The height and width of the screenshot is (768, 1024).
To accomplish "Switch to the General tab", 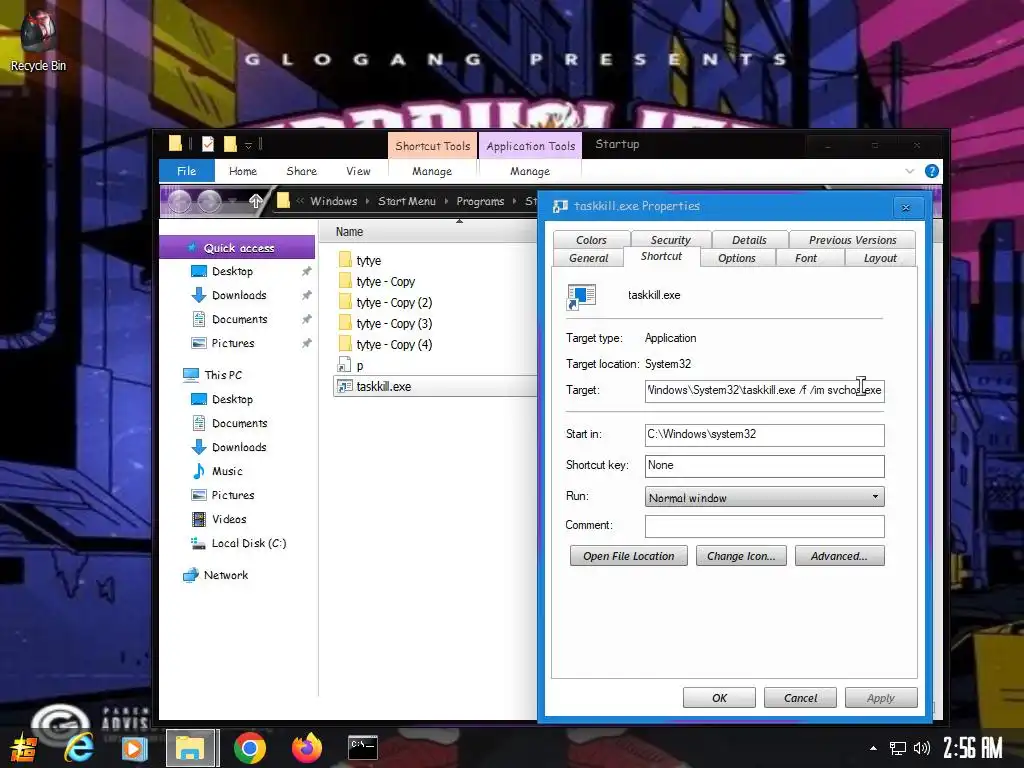I will coord(588,258).
